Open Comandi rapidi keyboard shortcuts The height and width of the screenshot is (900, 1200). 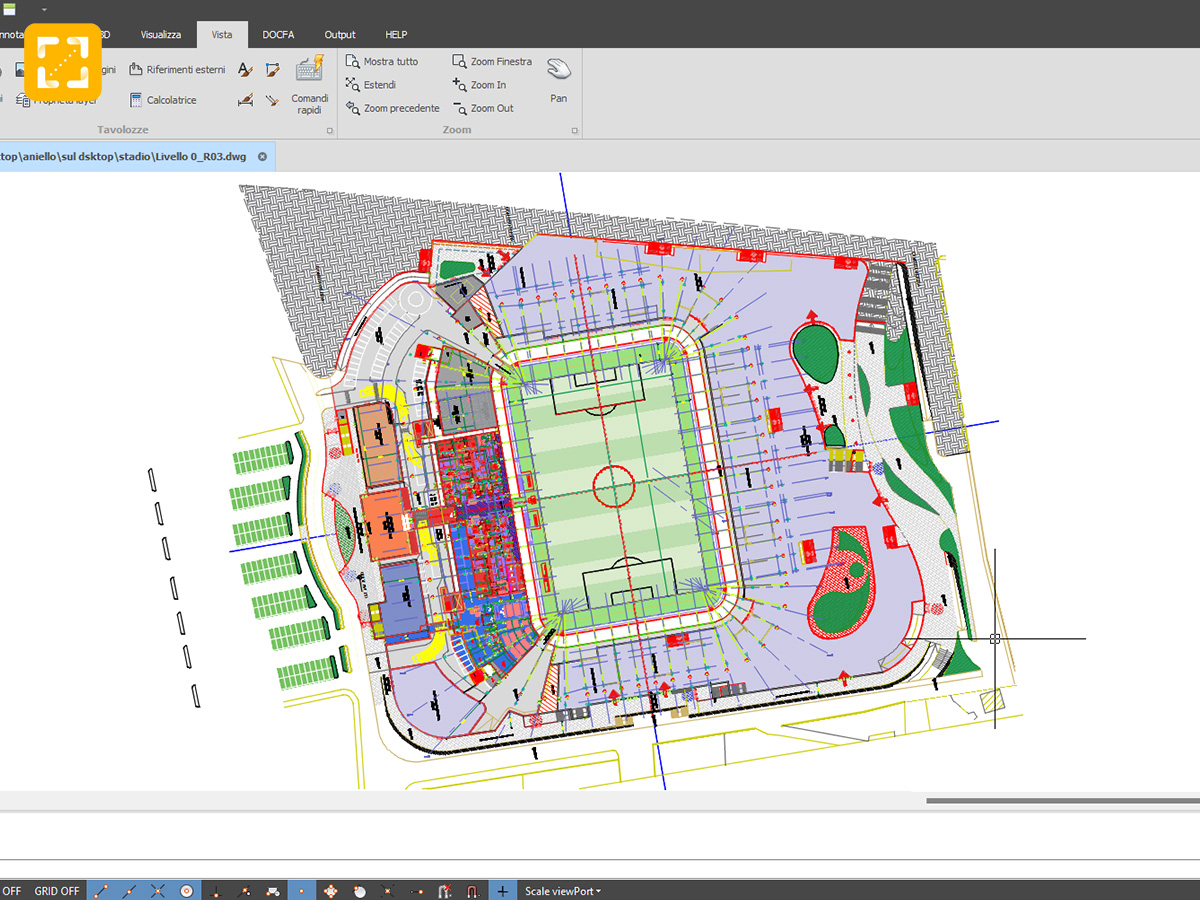pyautogui.click(x=309, y=85)
